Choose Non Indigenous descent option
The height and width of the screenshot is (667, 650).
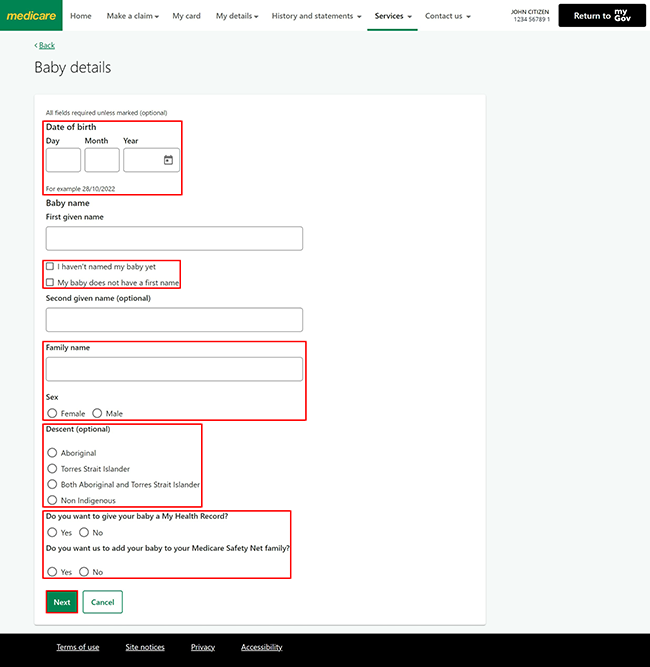(x=52, y=500)
